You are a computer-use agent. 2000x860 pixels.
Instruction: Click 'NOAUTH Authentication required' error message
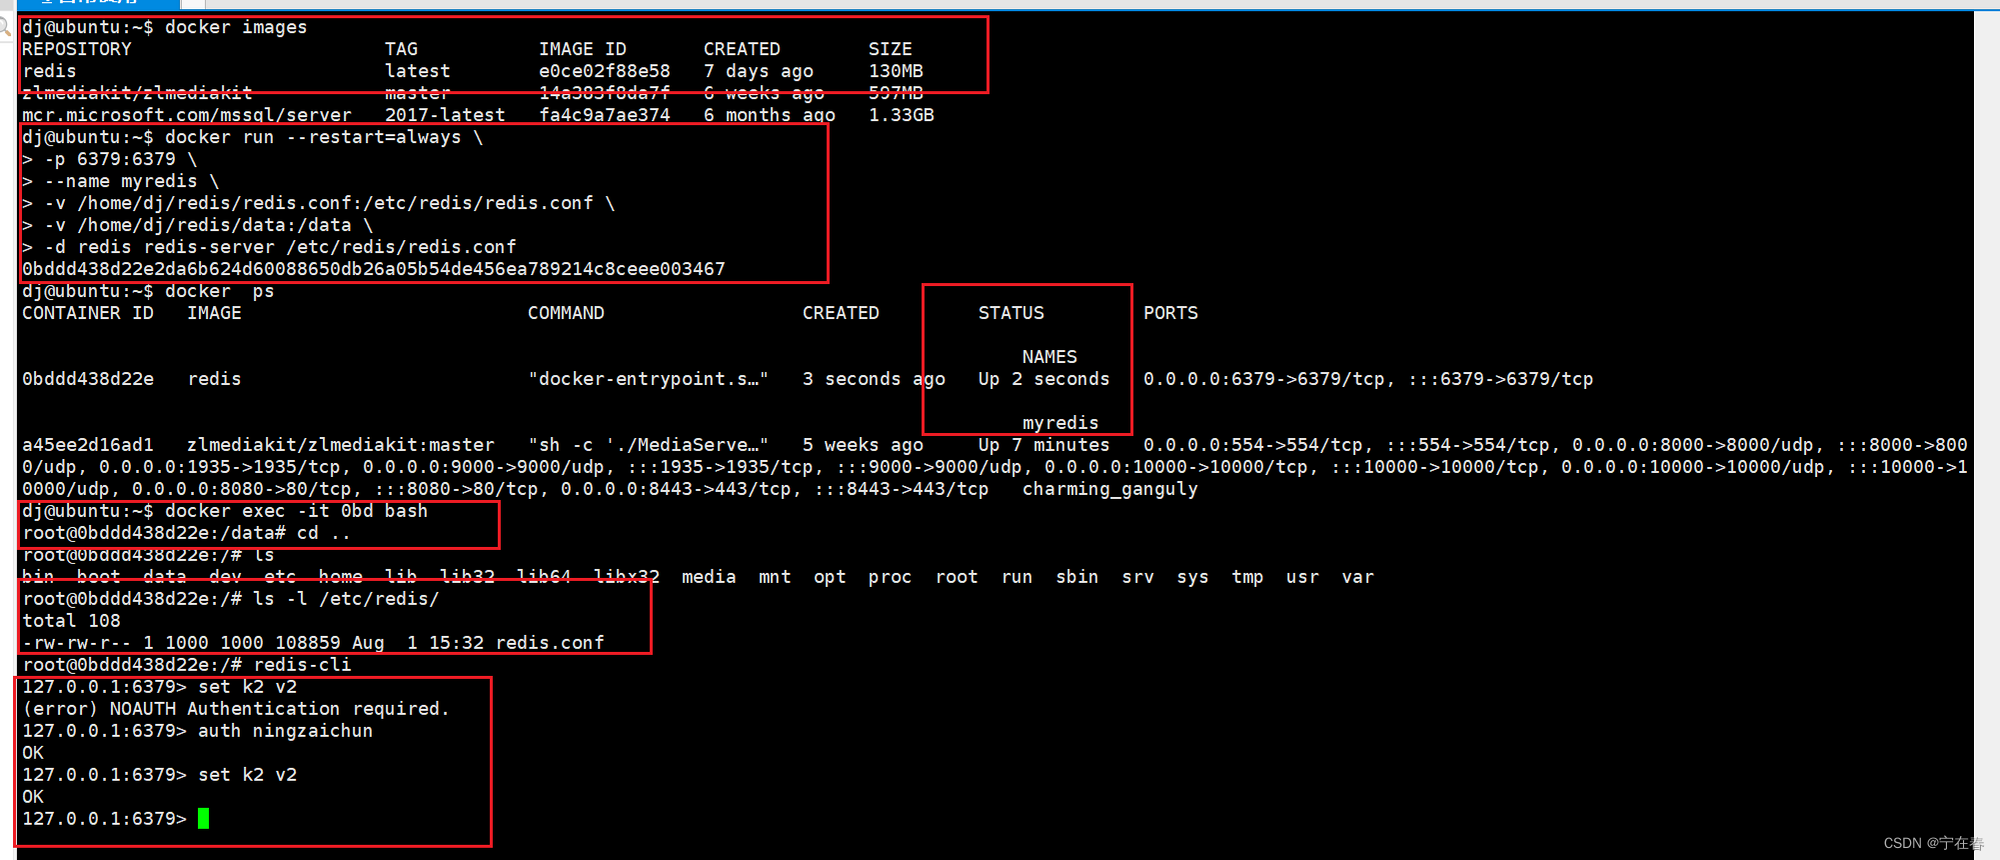tap(280, 709)
